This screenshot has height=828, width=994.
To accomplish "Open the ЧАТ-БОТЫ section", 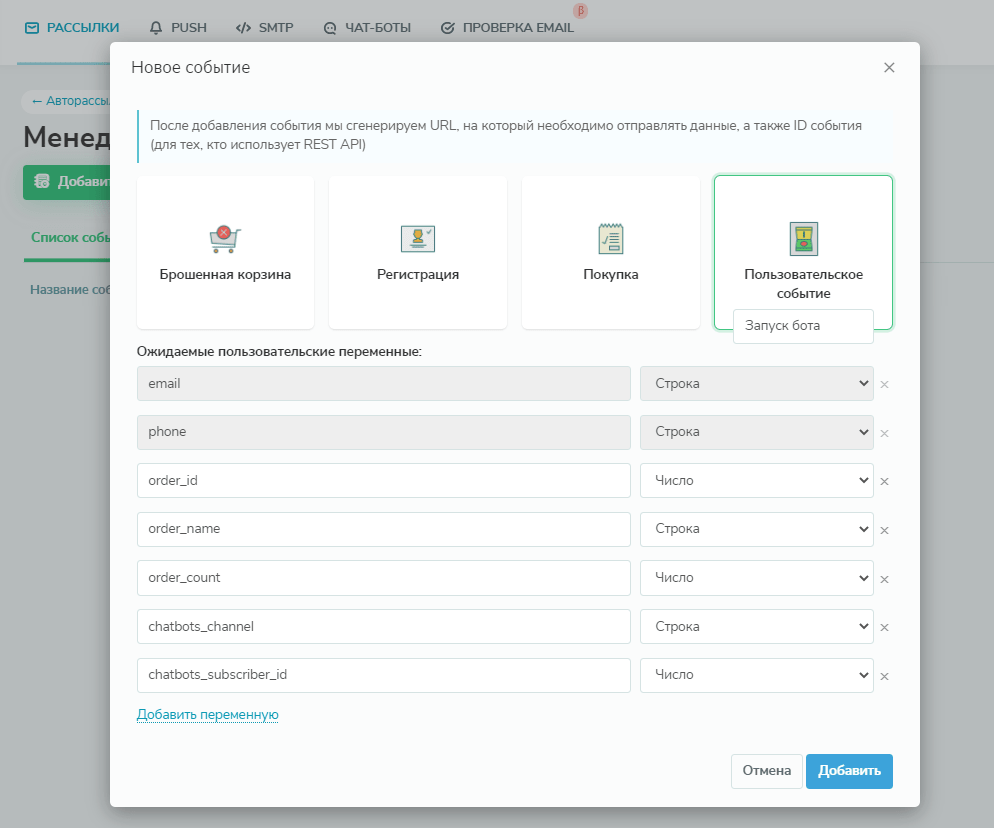I will pos(367,28).
